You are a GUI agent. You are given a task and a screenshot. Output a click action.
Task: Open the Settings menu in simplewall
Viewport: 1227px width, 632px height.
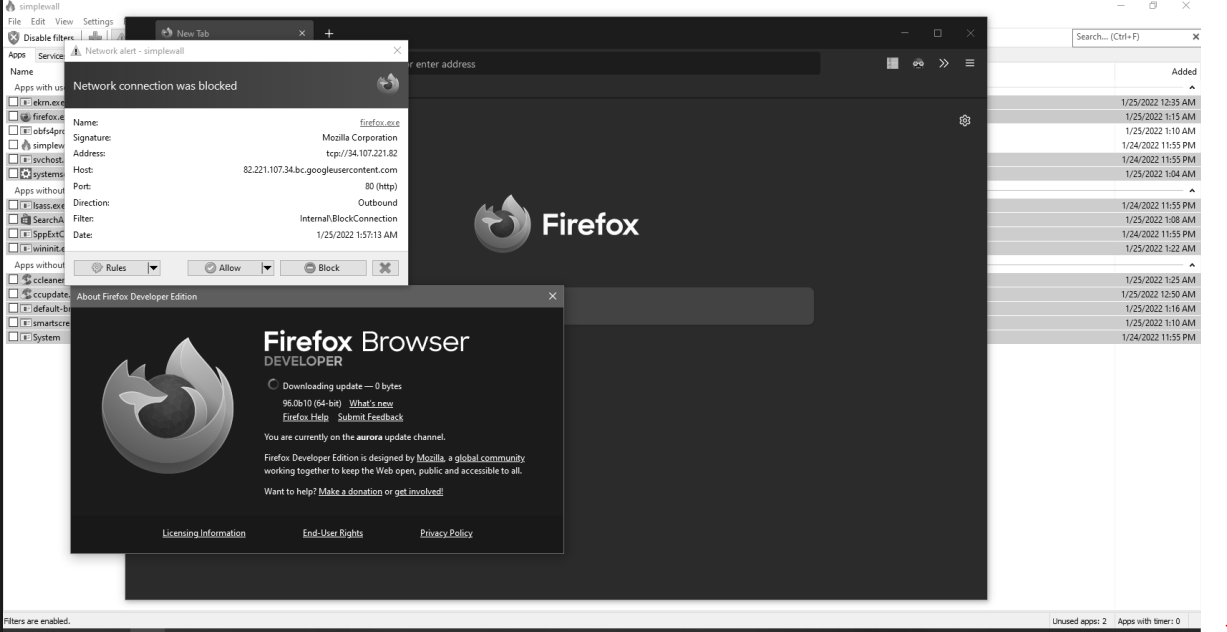pos(98,22)
